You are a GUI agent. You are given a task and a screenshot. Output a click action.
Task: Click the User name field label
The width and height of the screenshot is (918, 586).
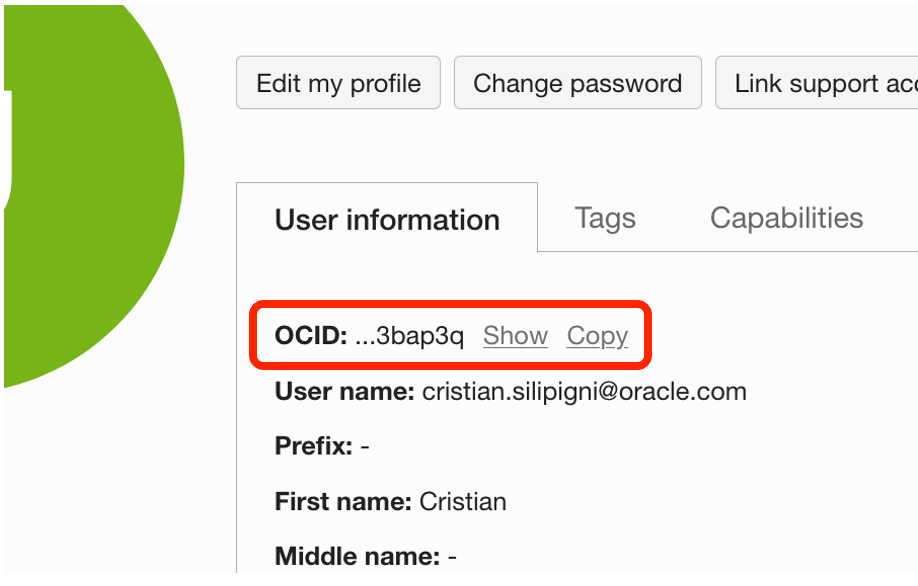point(344,391)
